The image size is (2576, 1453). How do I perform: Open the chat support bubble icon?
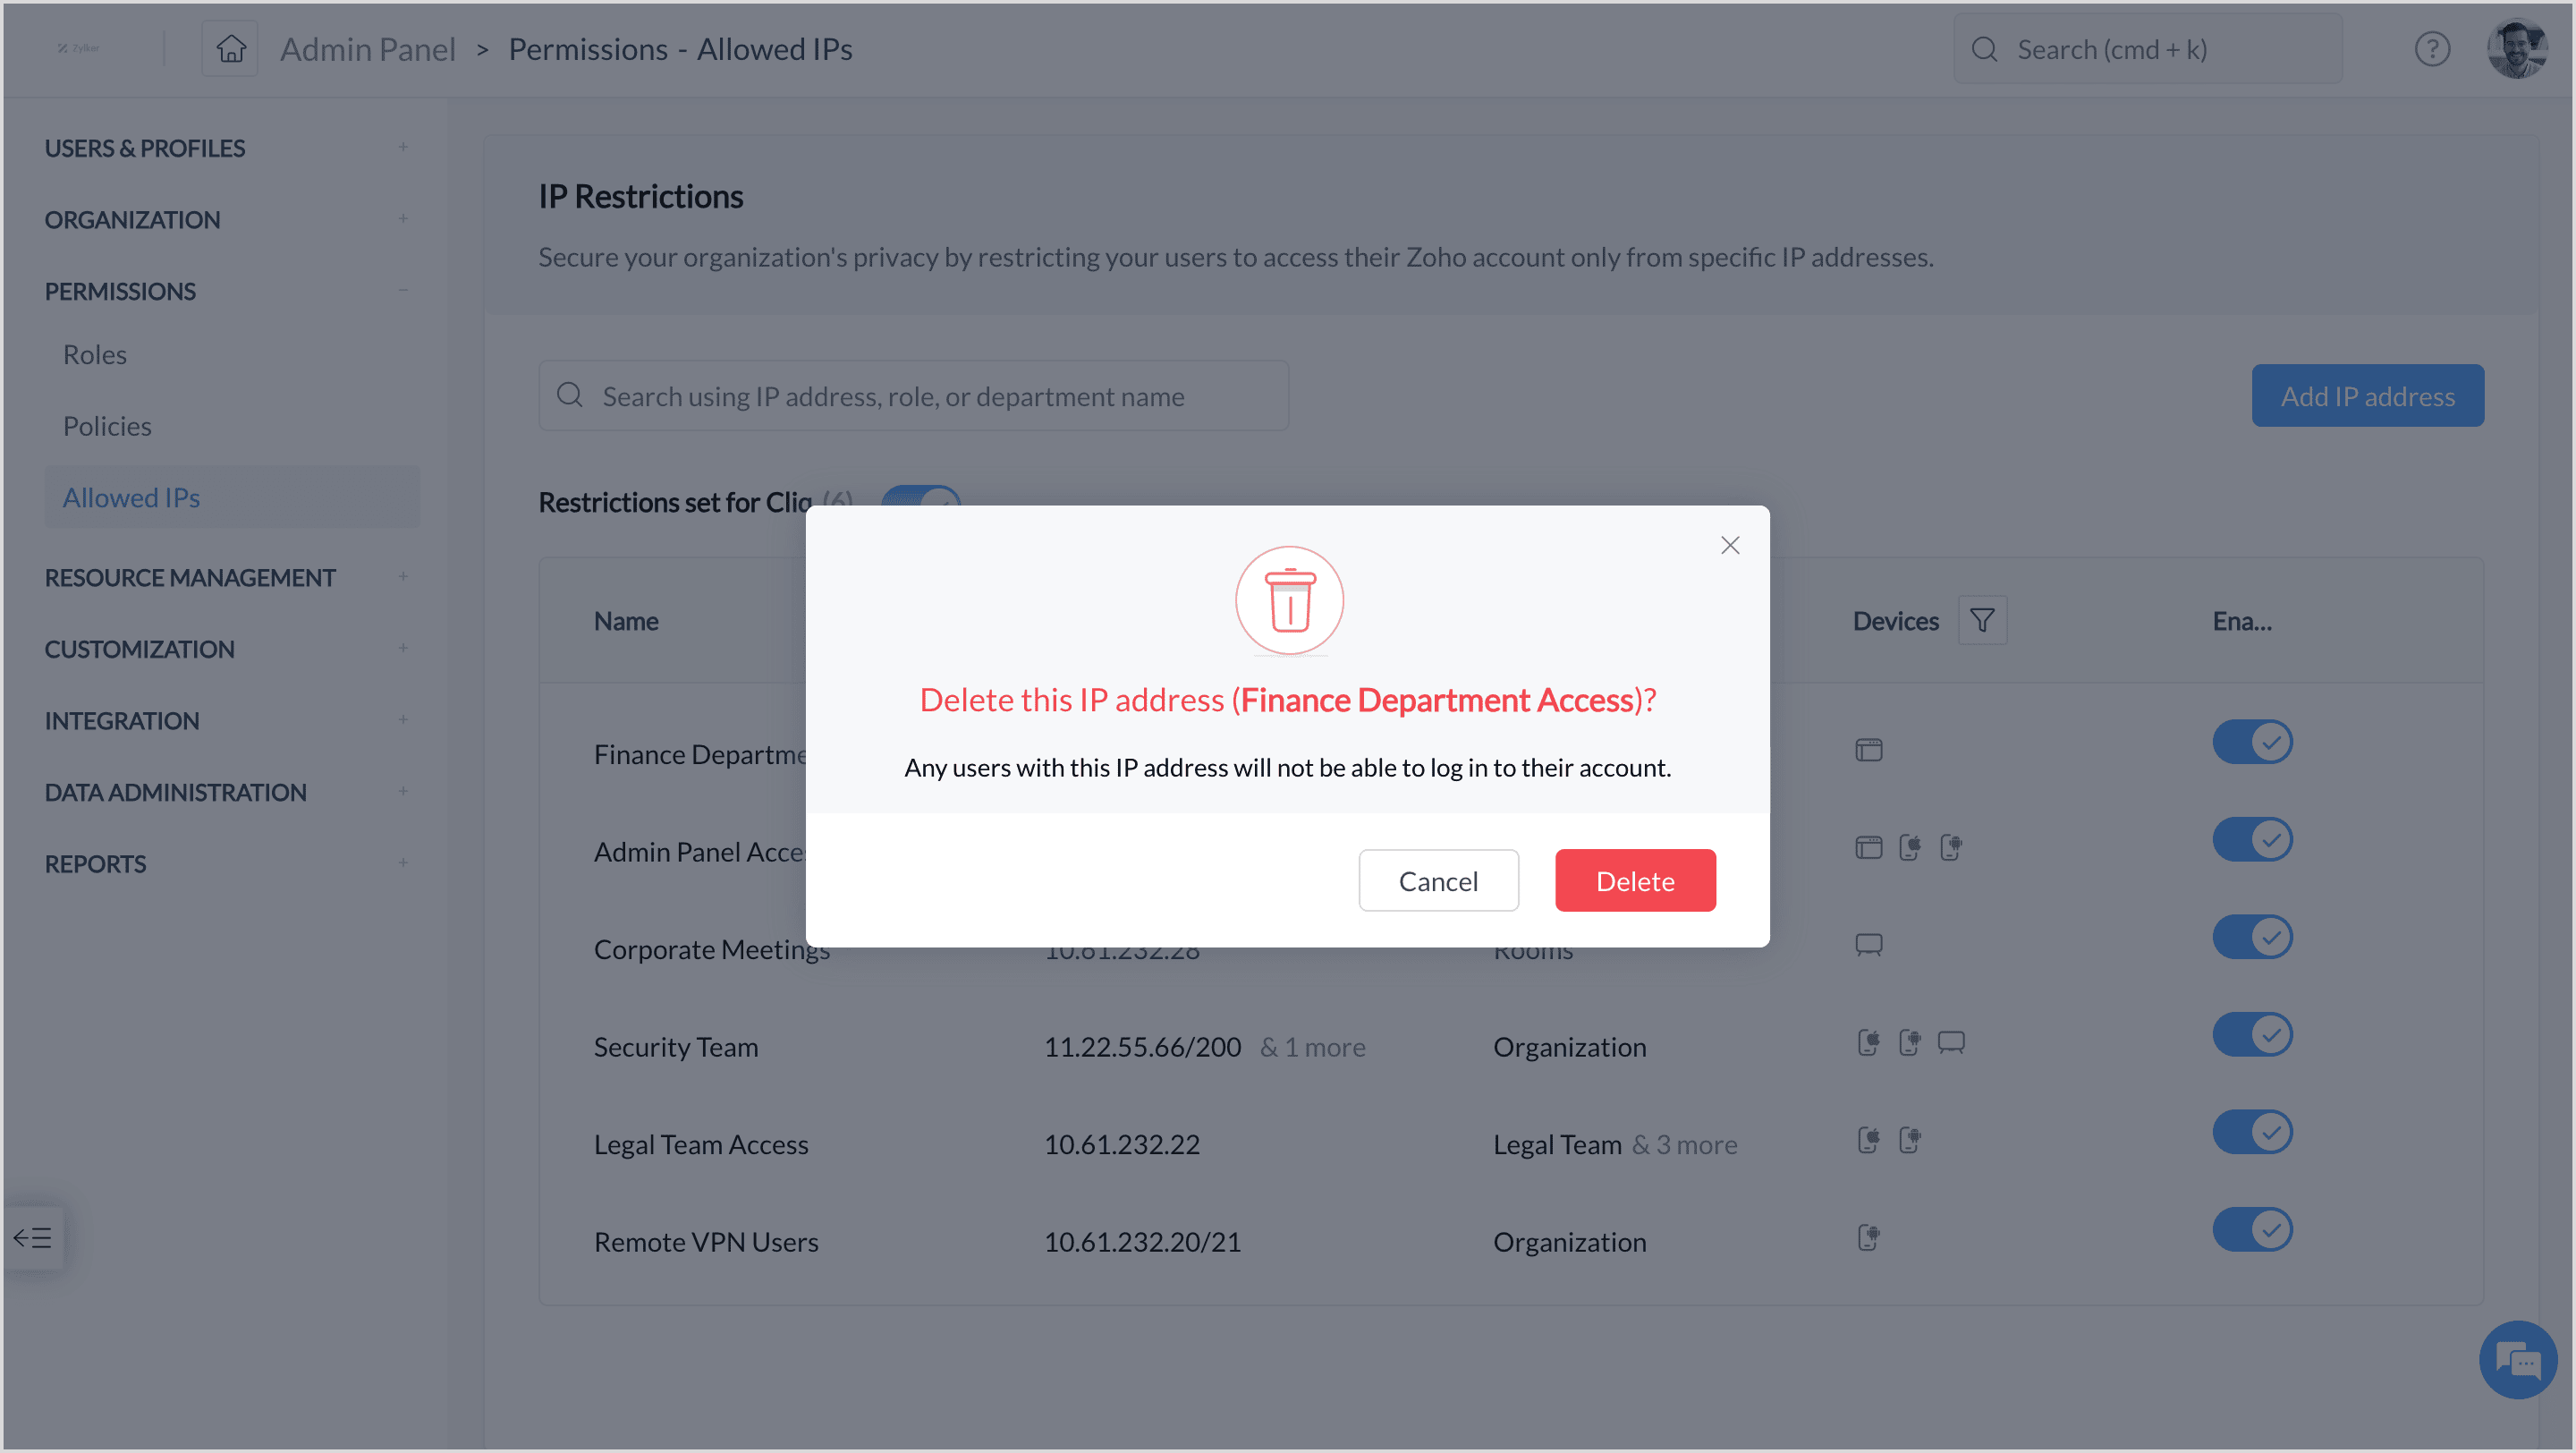click(x=2516, y=1359)
